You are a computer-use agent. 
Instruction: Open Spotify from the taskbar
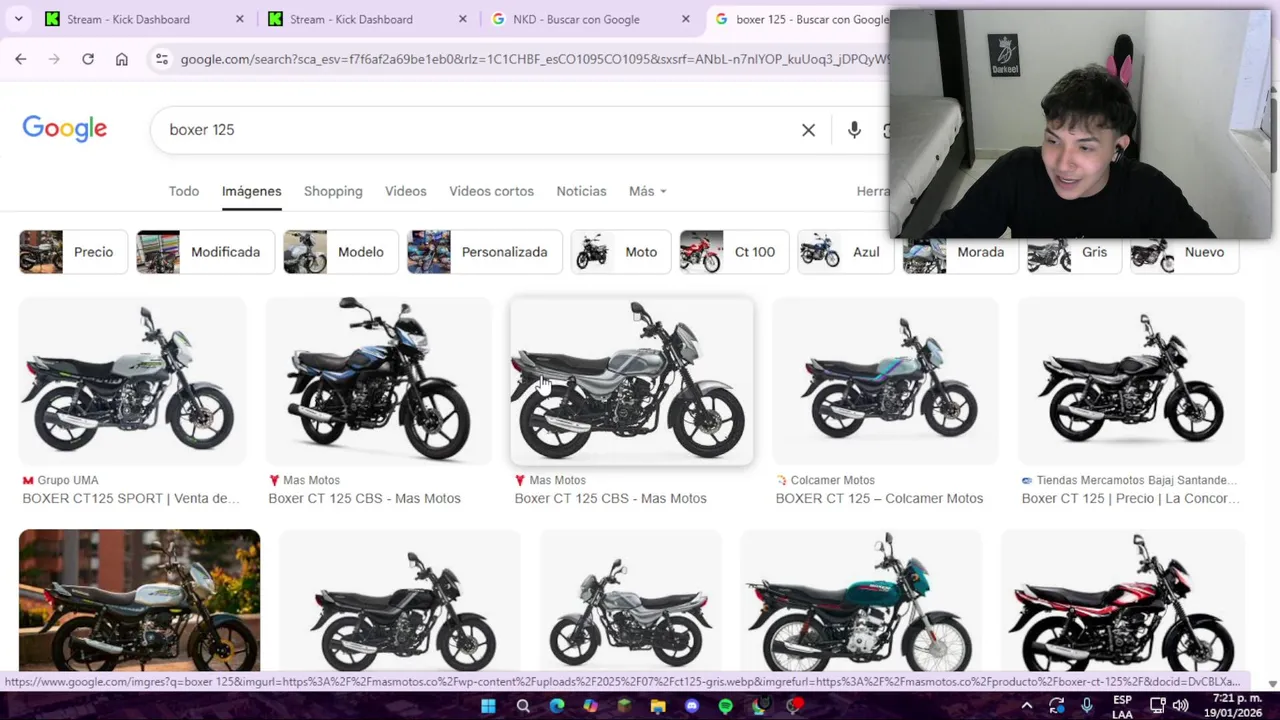(726, 706)
